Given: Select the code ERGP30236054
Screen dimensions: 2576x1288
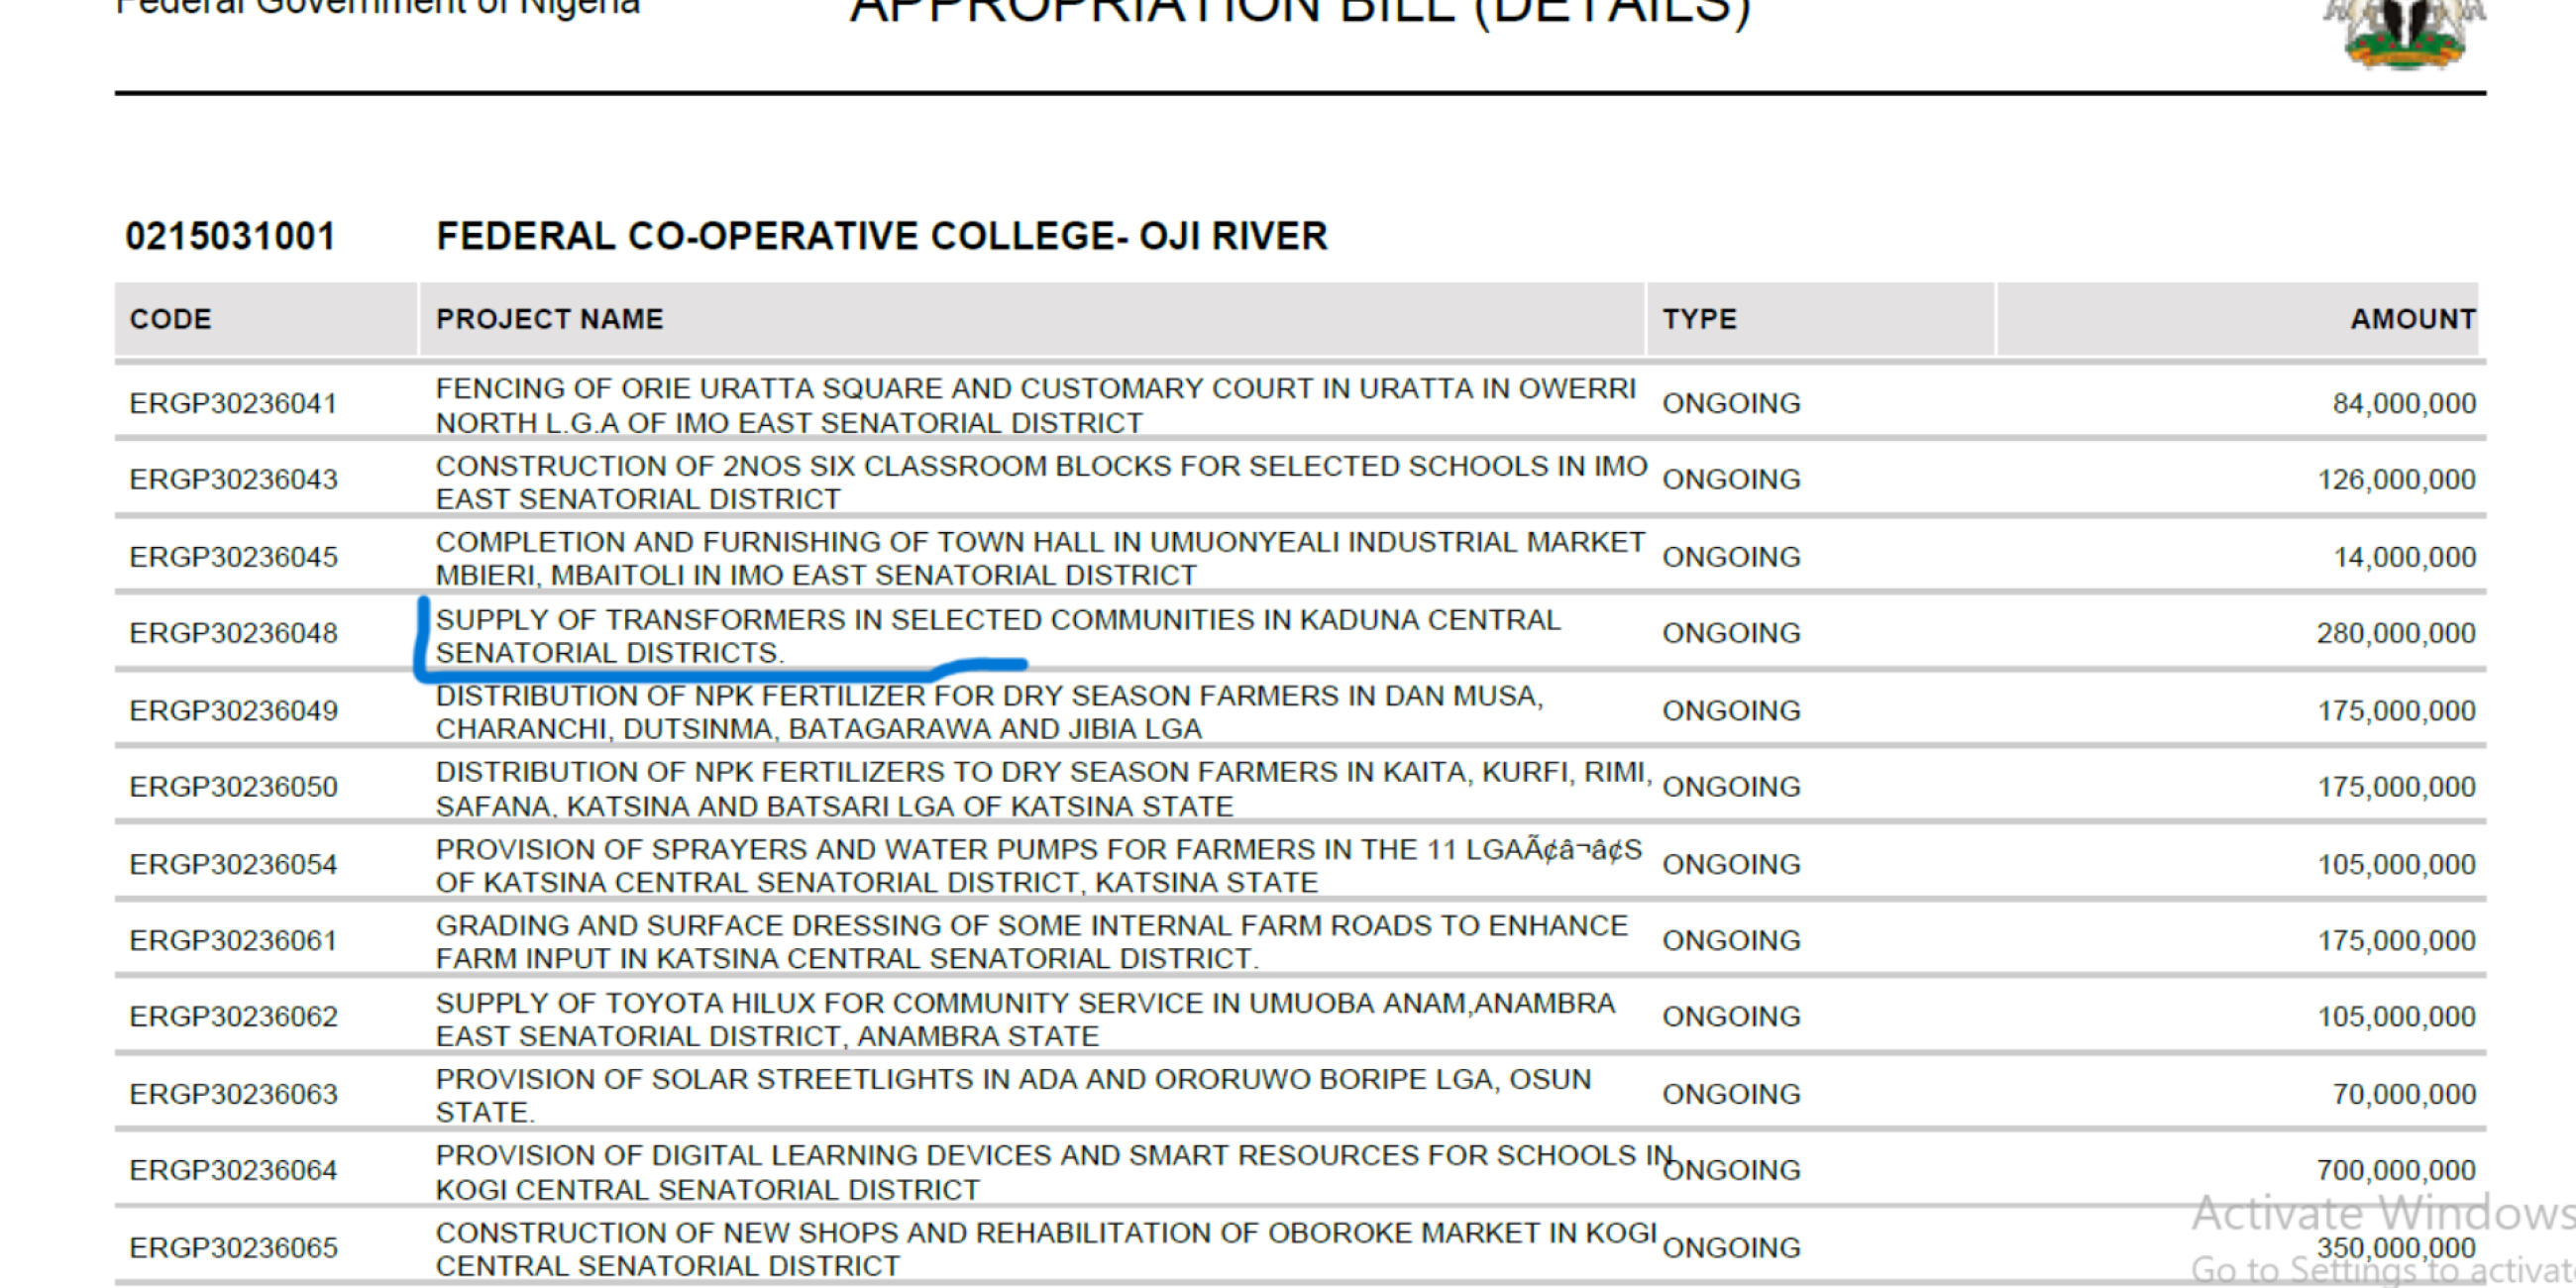Looking at the screenshot, I should tap(234, 865).
